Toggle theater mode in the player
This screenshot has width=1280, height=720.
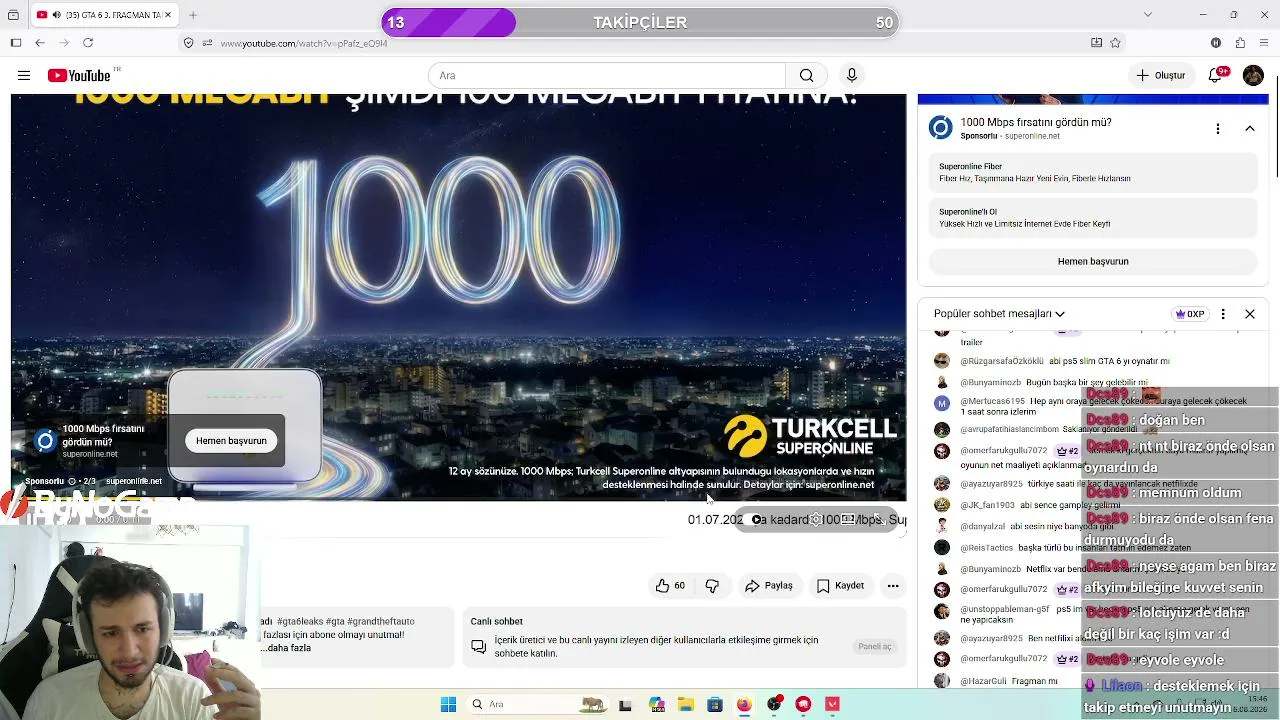click(847, 519)
